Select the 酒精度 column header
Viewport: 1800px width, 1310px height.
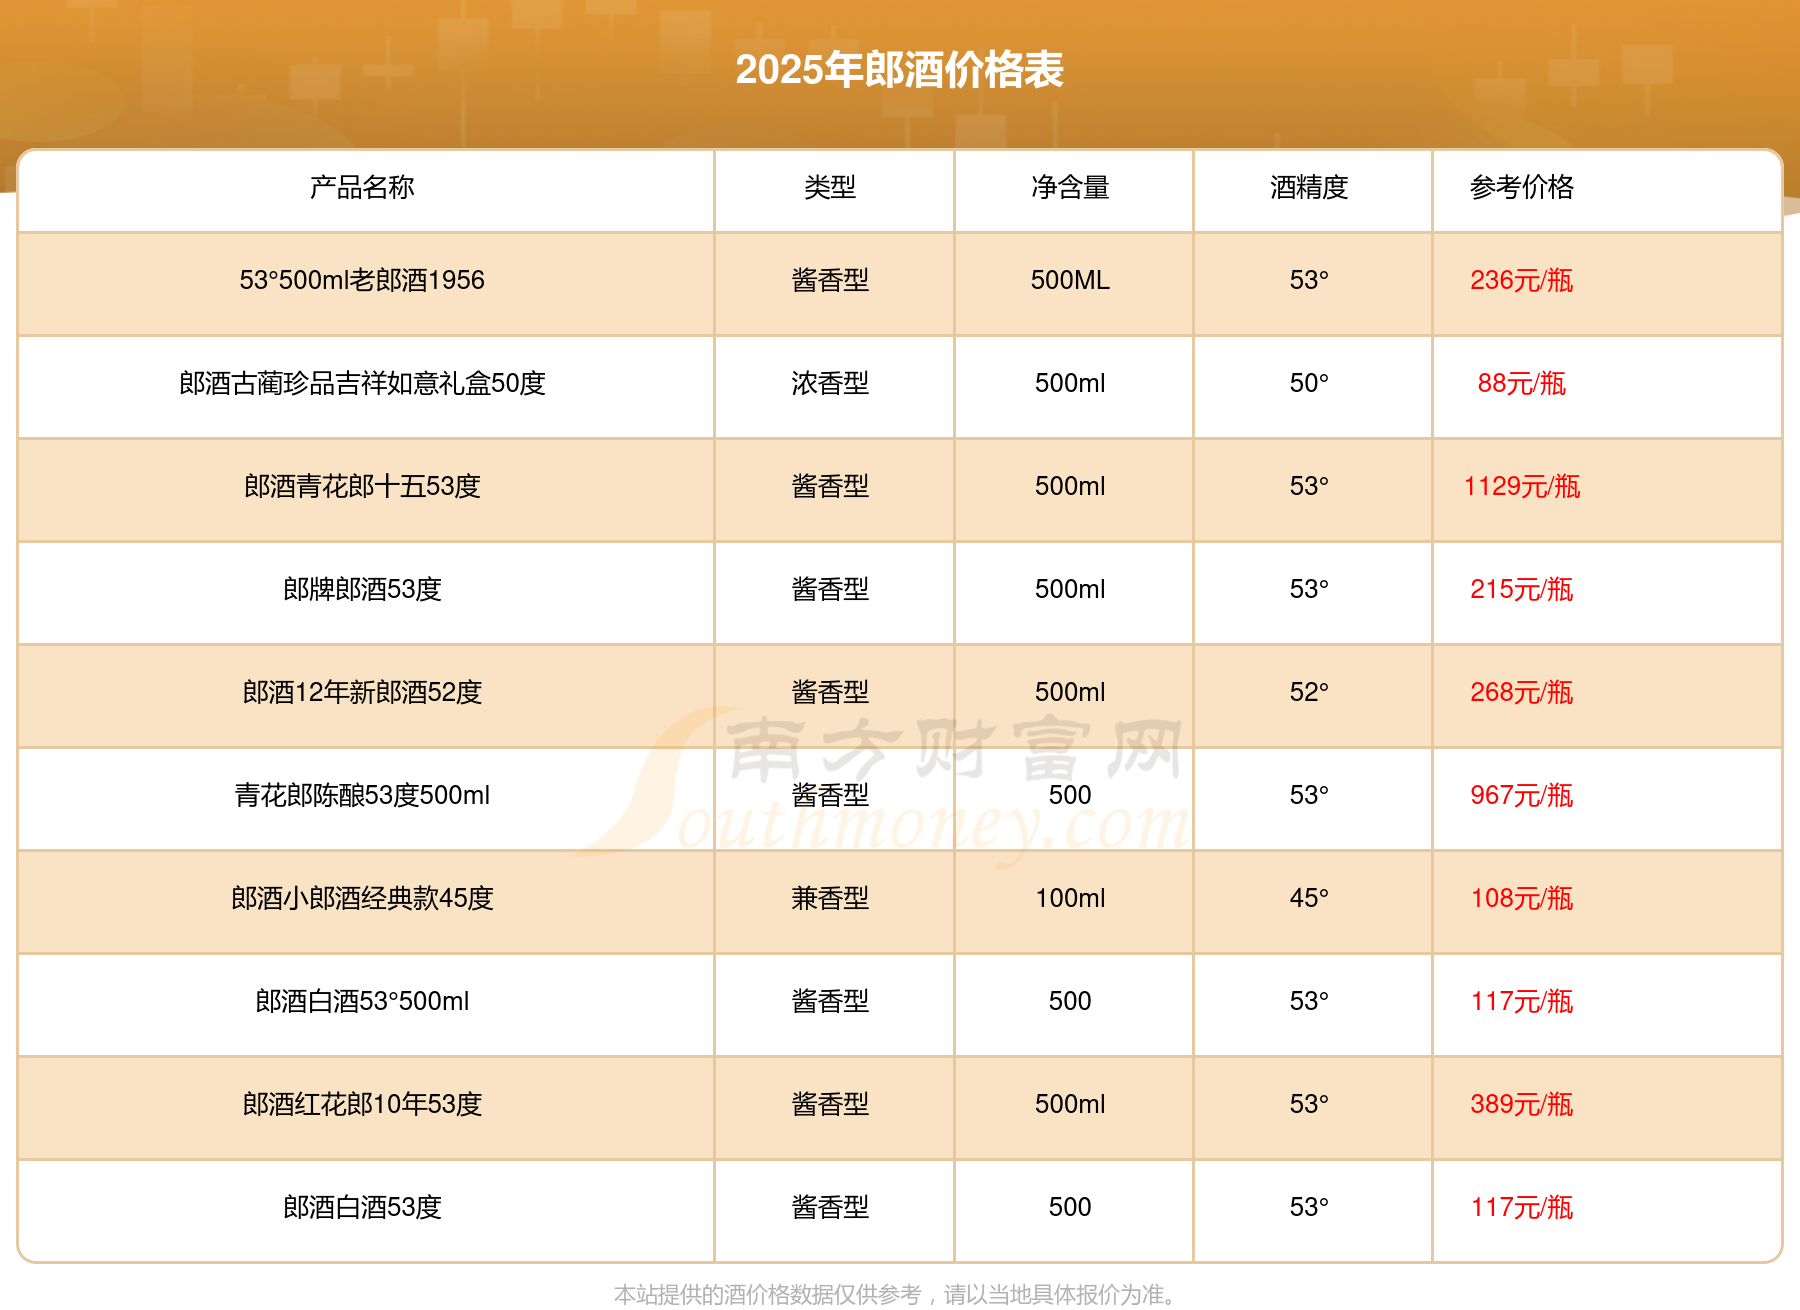1309,187
